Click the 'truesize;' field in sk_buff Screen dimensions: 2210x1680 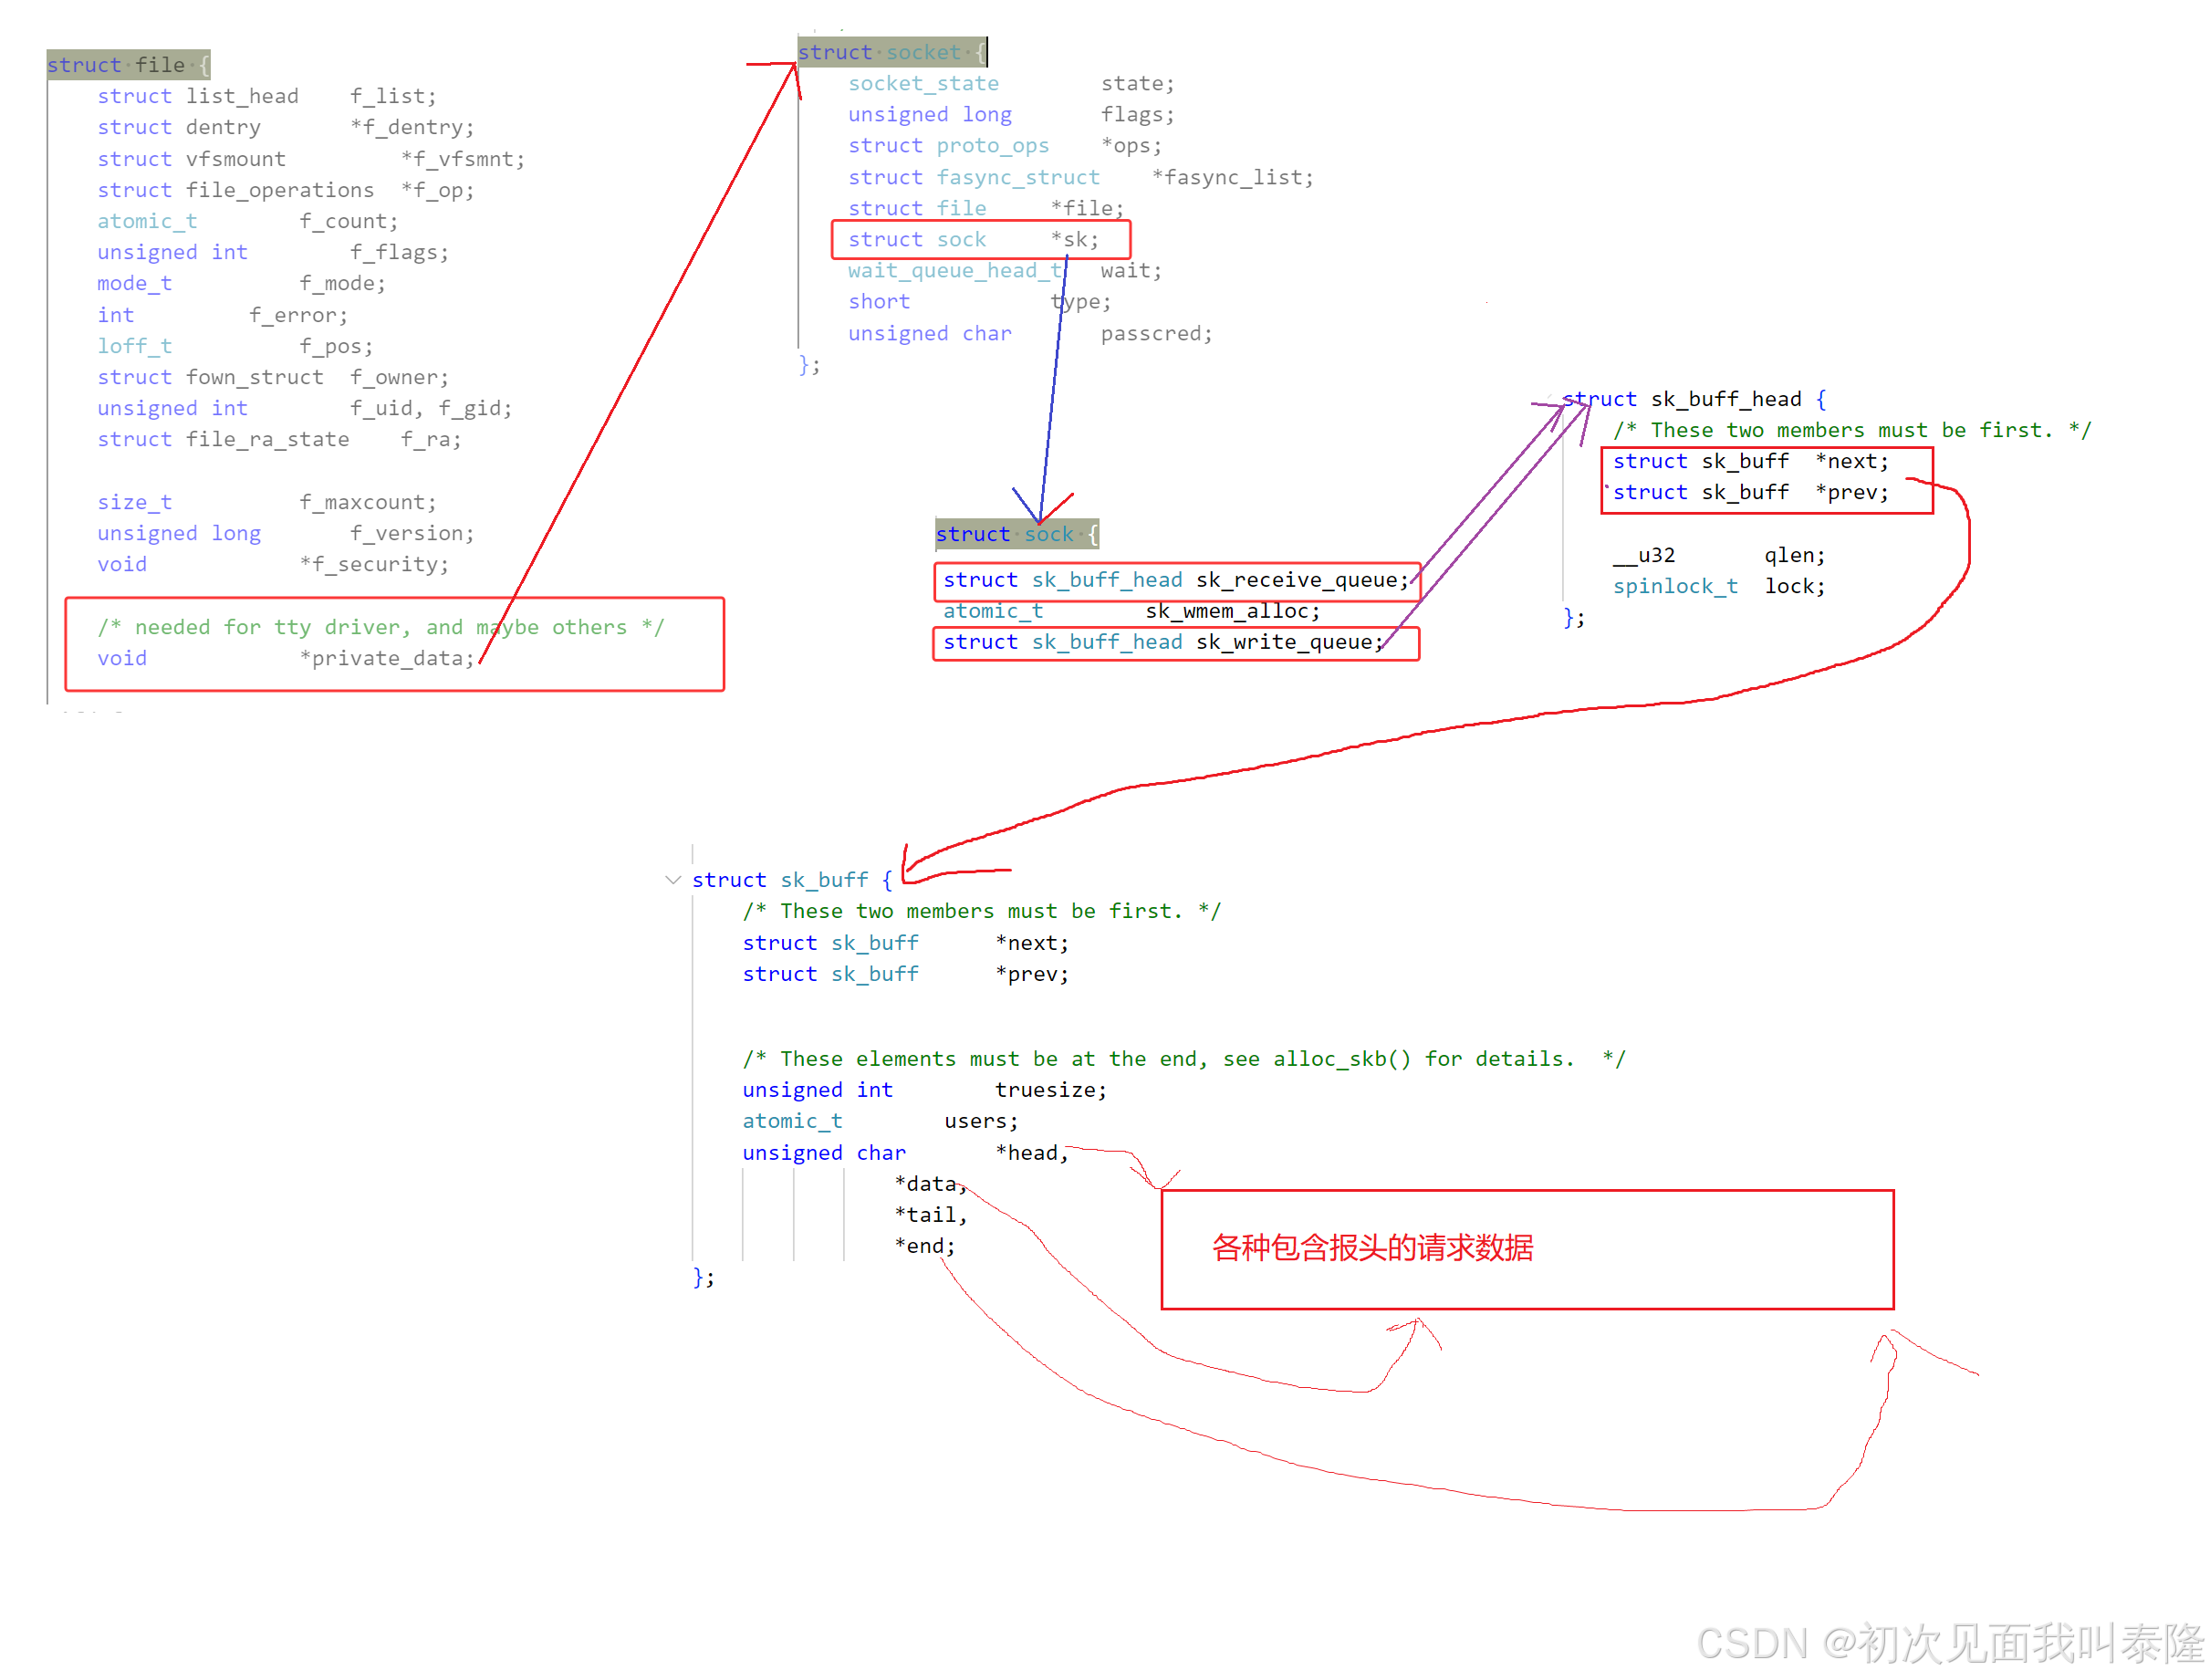point(1050,1090)
